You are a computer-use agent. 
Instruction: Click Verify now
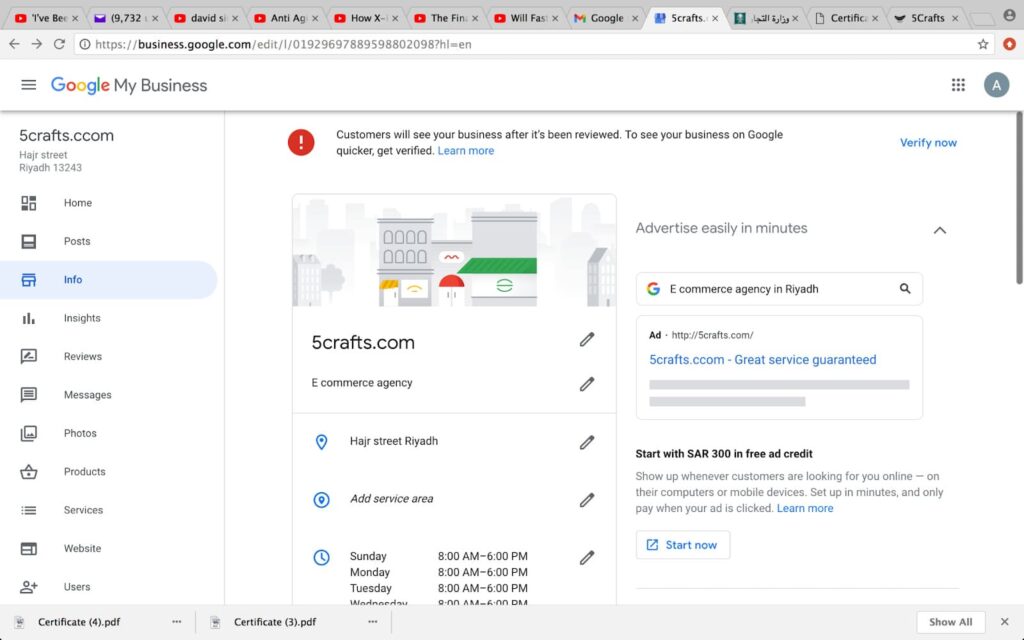point(928,142)
